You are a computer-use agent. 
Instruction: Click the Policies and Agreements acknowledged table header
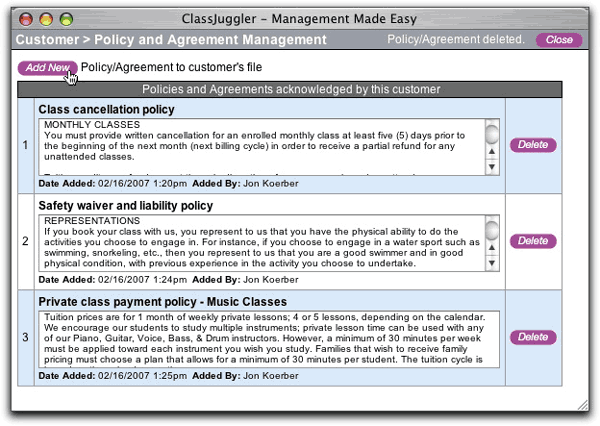(290, 89)
